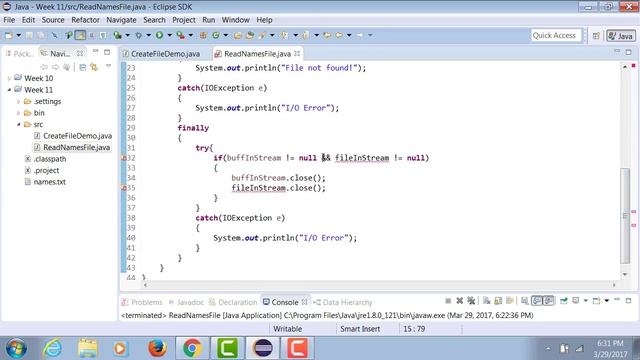Screen dimensions: 640x360
Task: Open the Debug dropdown arrow
Action: tap(149, 36)
